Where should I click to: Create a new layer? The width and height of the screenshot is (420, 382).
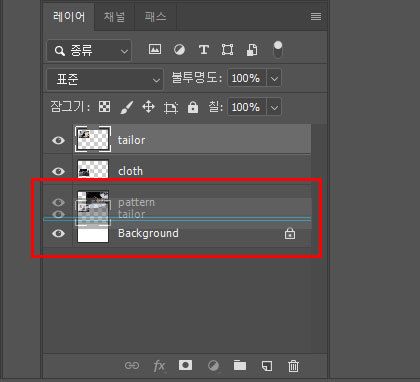(267, 366)
